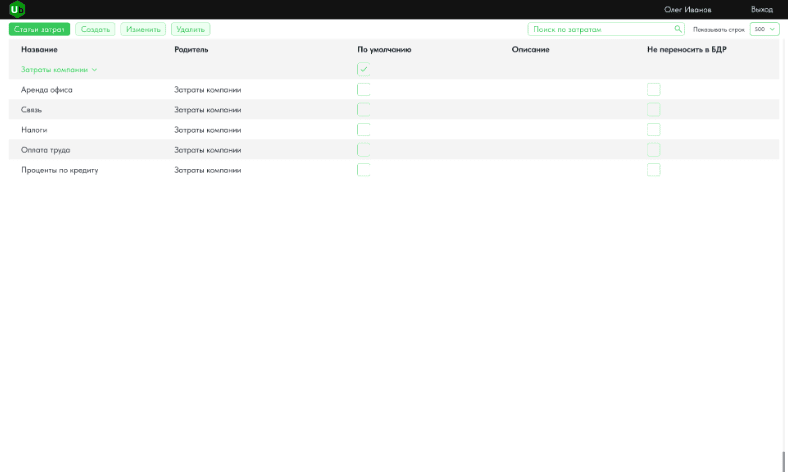Image resolution: width=788 pixels, height=472 pixels.
Task: Open the rows-per-page dropdown showing 500
Action: click(764, 30)
